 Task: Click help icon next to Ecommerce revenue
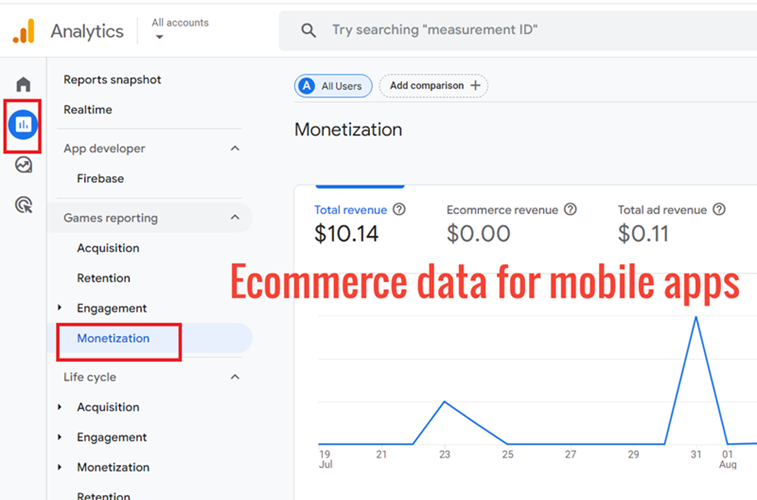(570, 209)
